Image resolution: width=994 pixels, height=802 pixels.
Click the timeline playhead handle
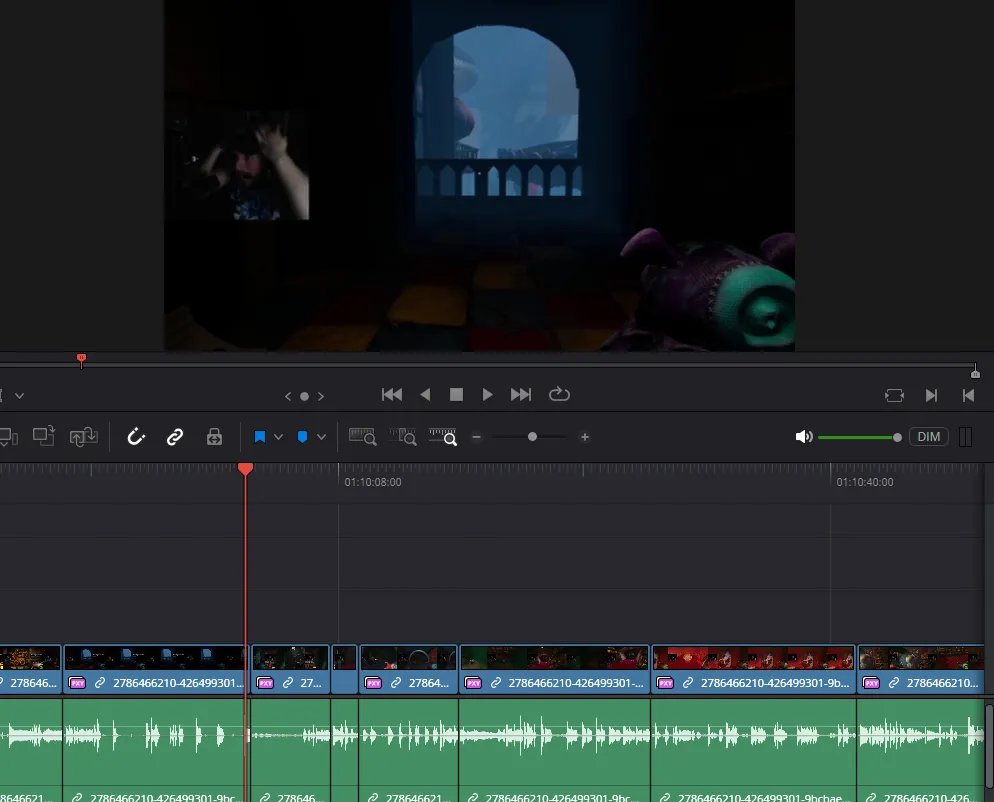[245, 469]
